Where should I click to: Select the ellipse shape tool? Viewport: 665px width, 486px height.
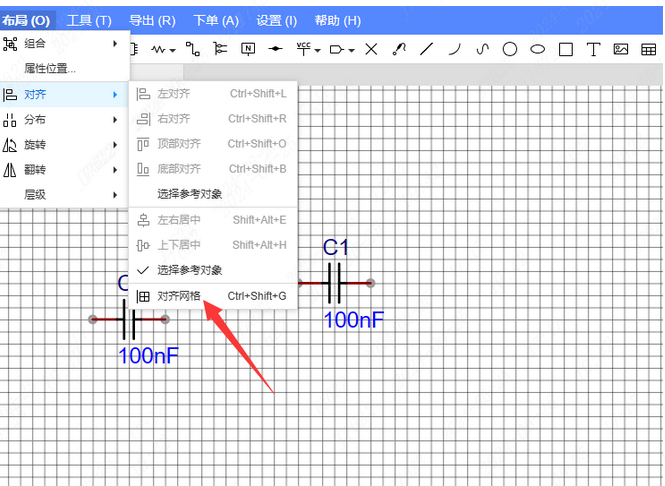click(x=537, y=48)
